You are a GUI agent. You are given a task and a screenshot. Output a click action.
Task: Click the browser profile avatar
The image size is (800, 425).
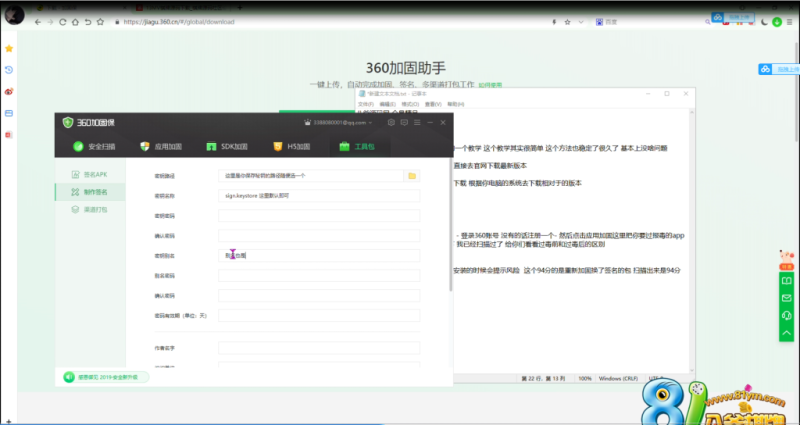click(14, 15)
